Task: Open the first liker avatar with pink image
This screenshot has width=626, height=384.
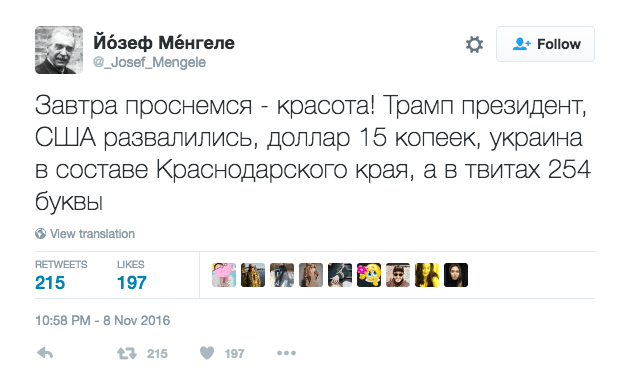Action: click(x=224, y=275)
